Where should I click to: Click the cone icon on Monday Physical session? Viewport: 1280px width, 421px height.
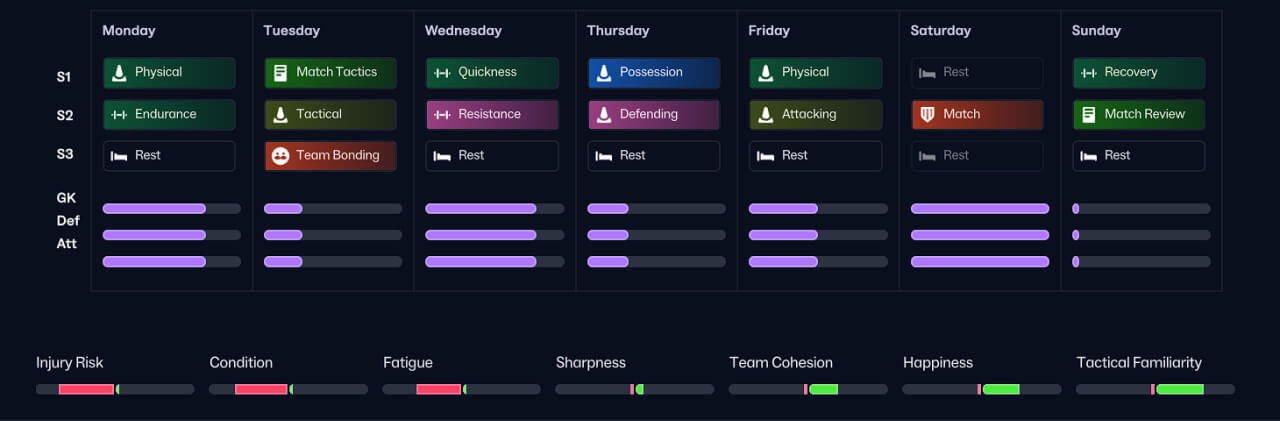click(x=119, y=72)
